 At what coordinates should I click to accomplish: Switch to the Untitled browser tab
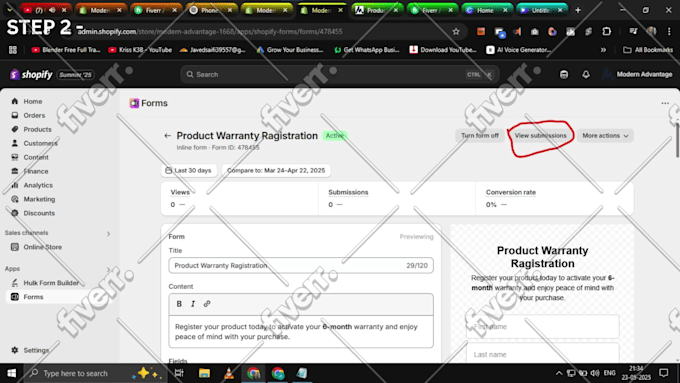542,10
